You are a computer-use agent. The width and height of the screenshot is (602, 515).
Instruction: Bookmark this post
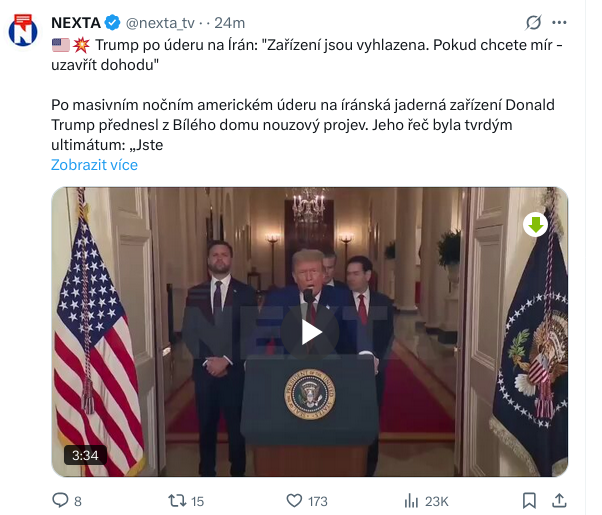[x=529, y=500]
